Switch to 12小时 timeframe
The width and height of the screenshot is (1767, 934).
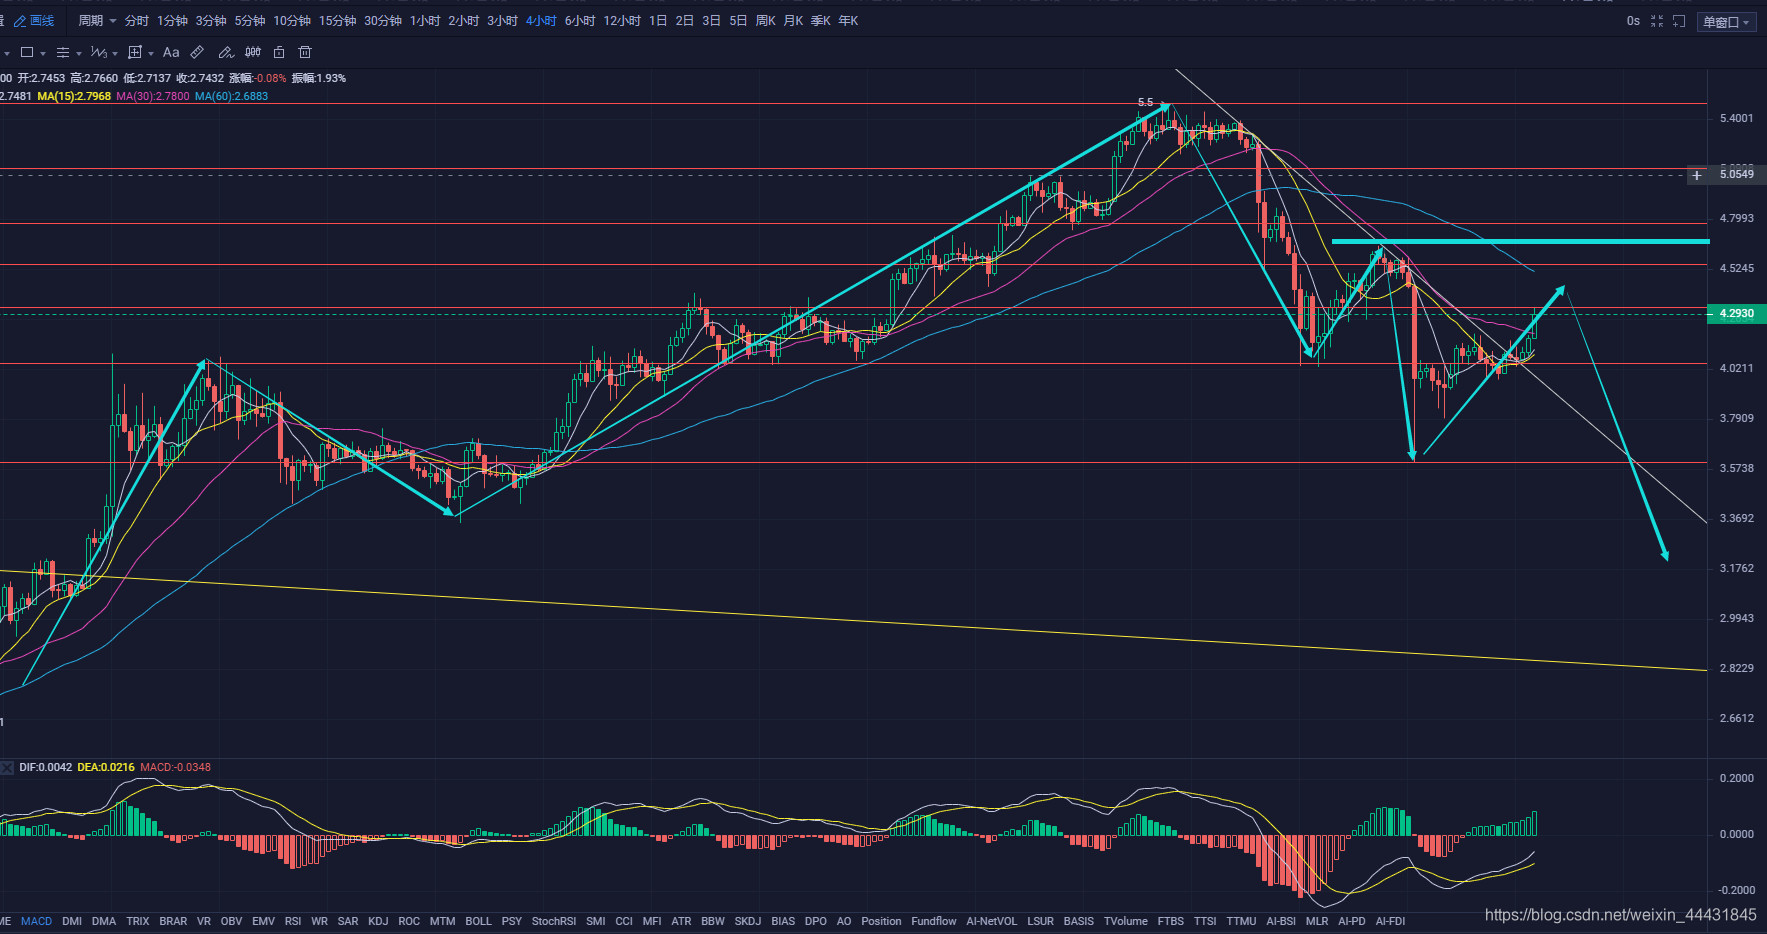point(622,21)
